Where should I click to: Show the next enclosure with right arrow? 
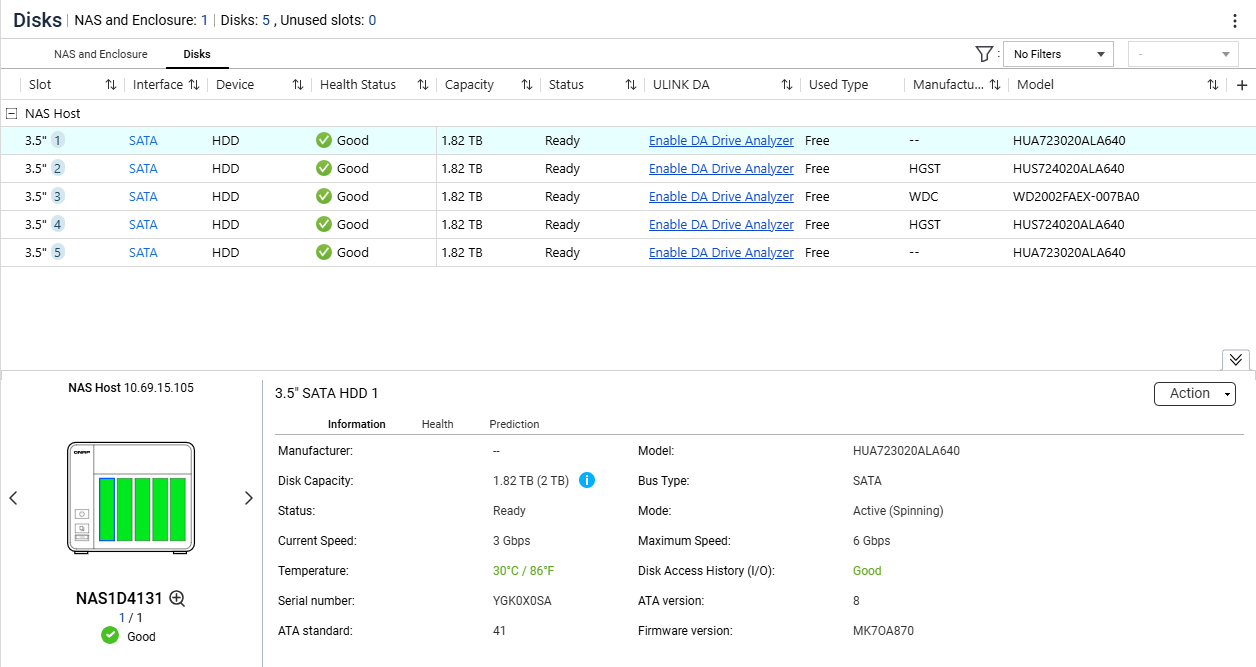[x=249, y=498]
